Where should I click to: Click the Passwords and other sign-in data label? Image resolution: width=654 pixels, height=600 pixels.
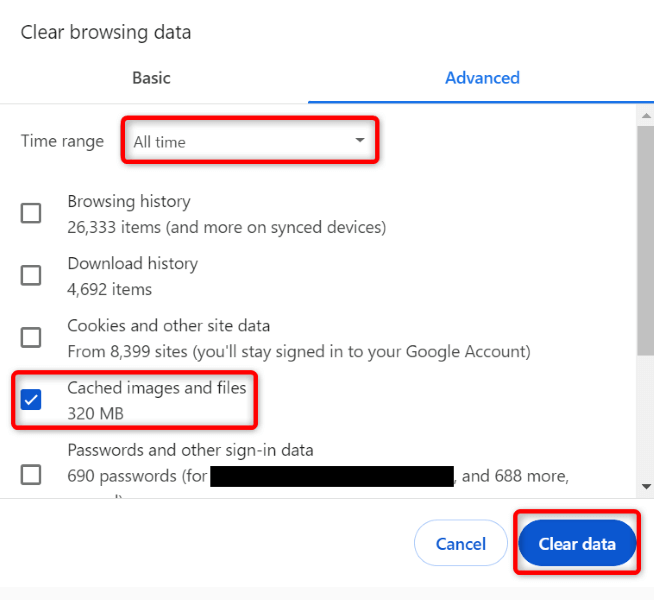190,450
